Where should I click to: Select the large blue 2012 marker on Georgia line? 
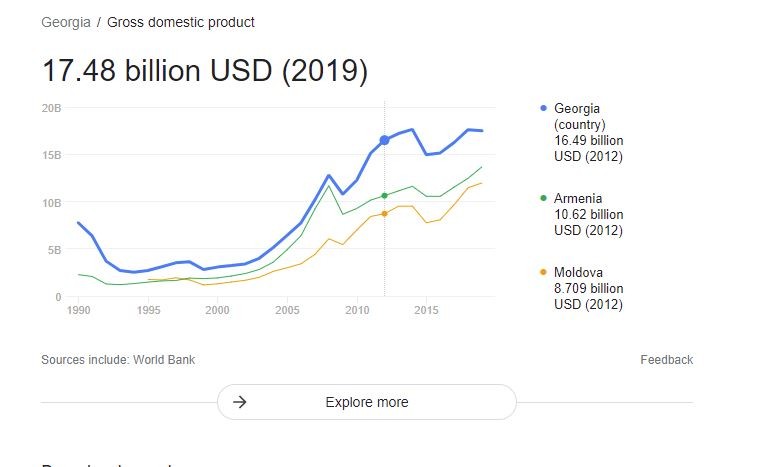(384, 140)
